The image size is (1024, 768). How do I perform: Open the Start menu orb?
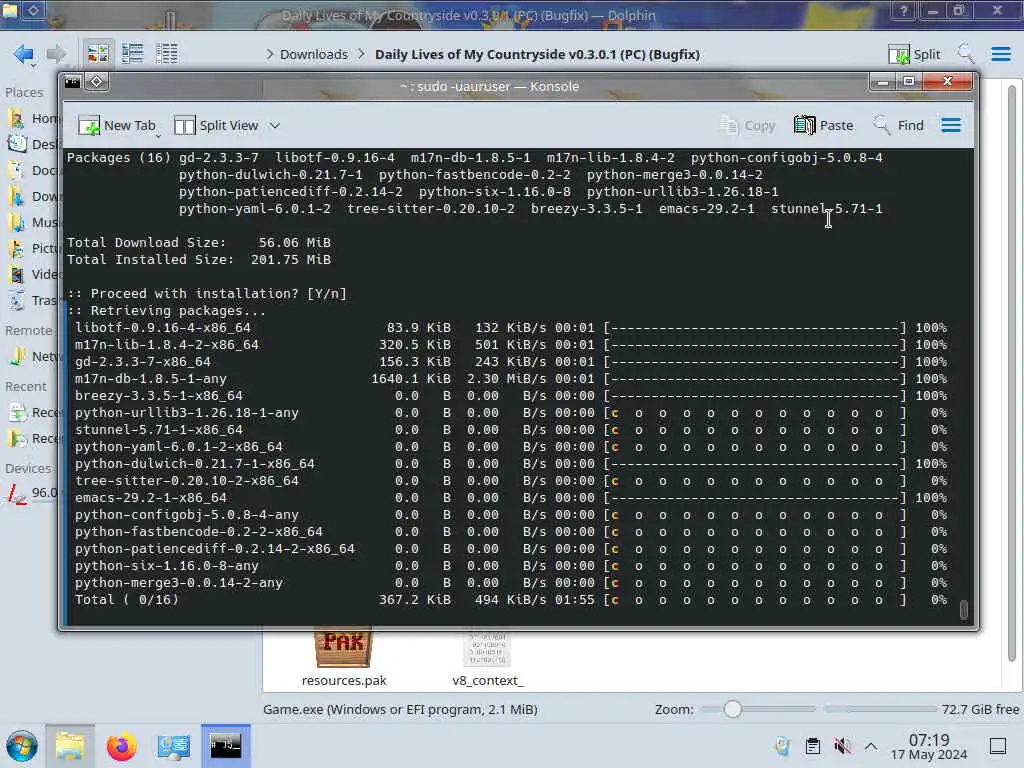[x=22, y=746]
